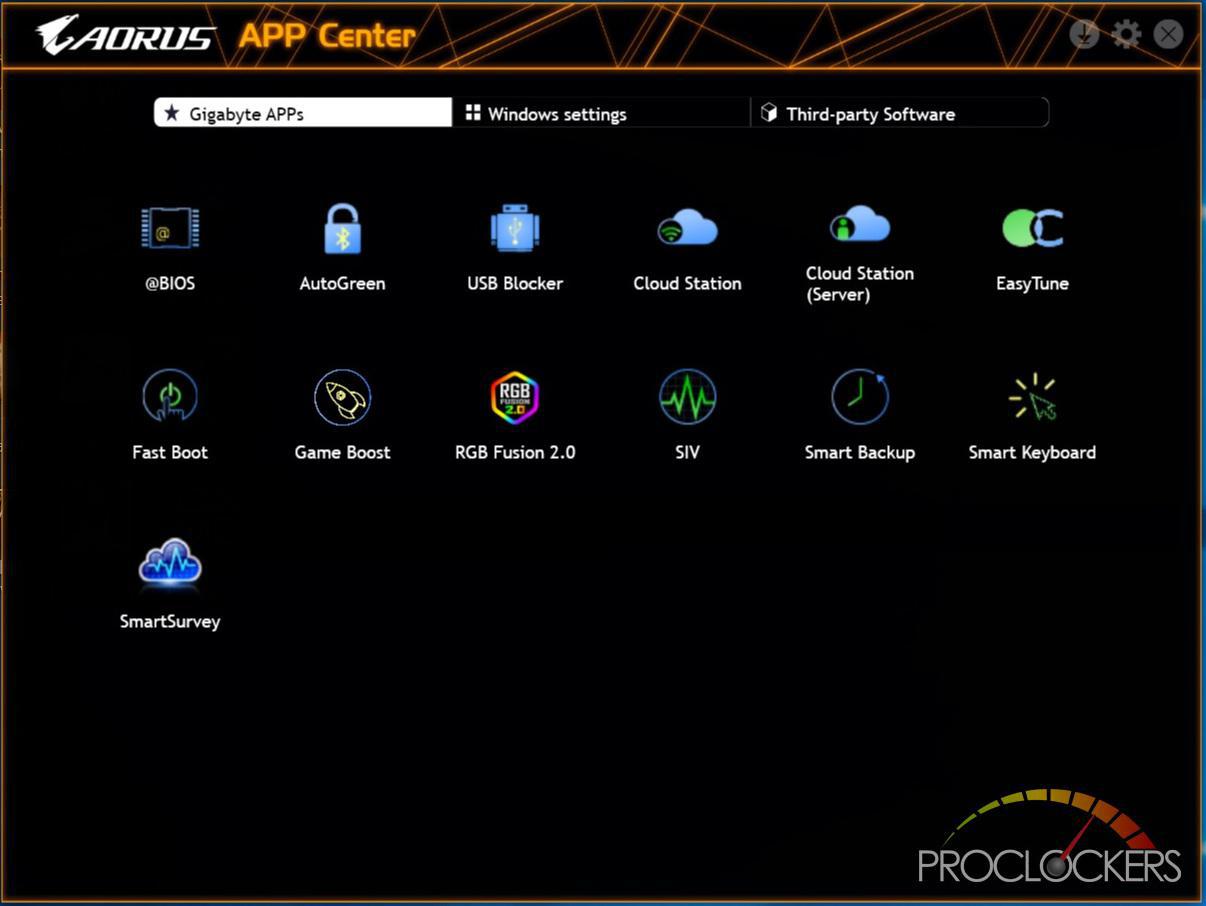The height and width of the screenshot is (906, 1206).
Task: Click the "Game Boost" label
Action: (342, 452)
